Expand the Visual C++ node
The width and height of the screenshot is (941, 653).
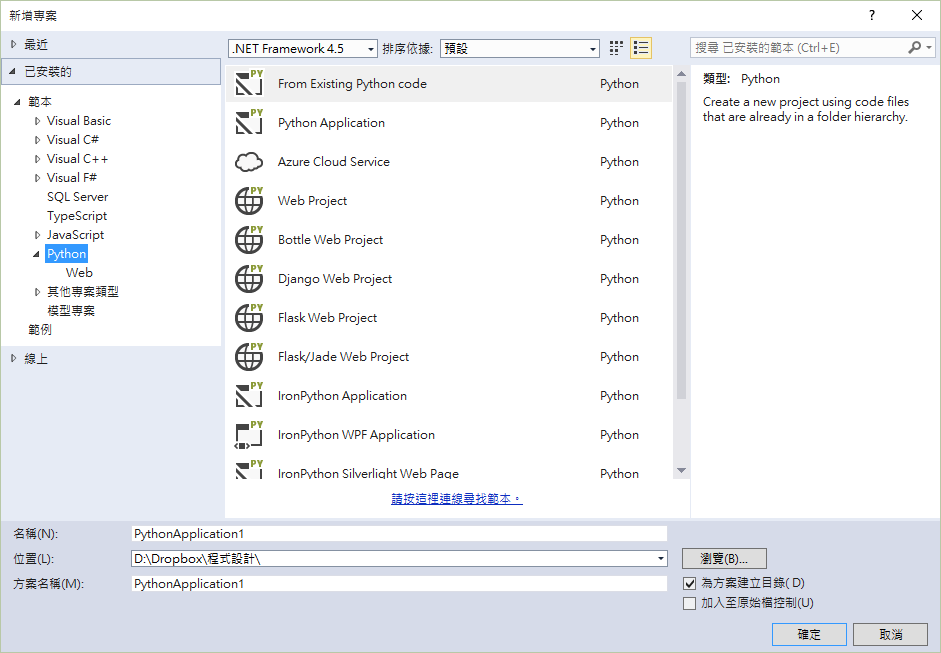tap(37, 159)
